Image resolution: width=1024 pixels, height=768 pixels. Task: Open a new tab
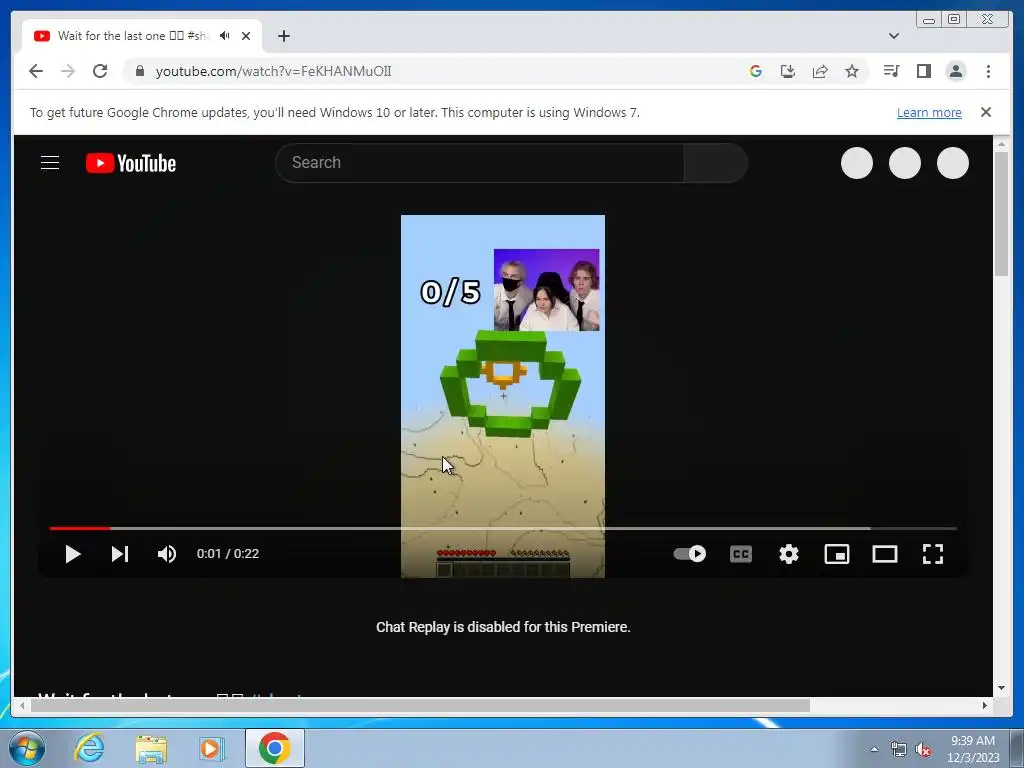tap(283, 36)
